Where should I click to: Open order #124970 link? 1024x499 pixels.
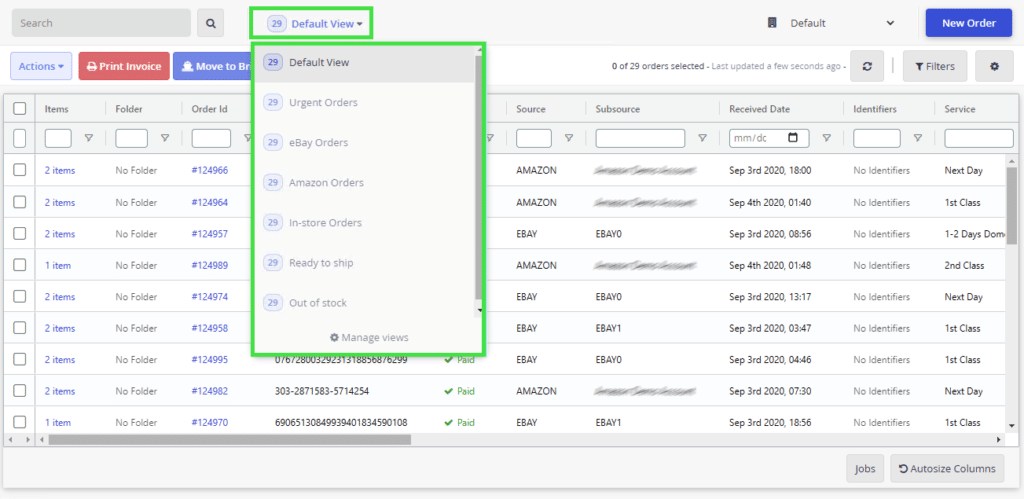210,423
